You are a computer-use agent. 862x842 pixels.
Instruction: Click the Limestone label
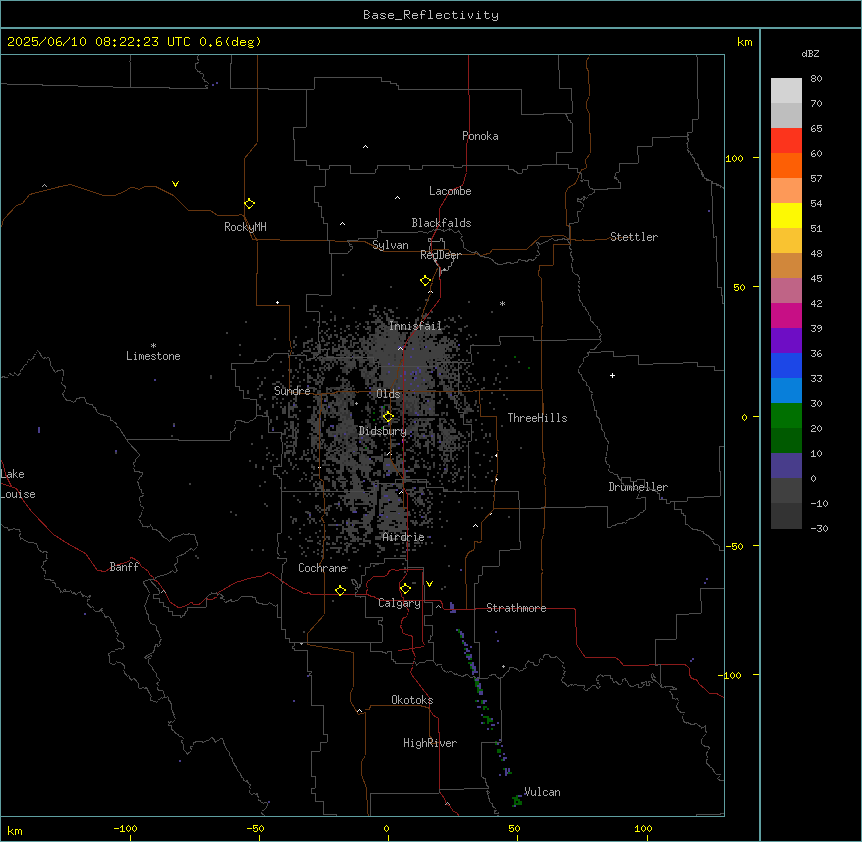153,356
